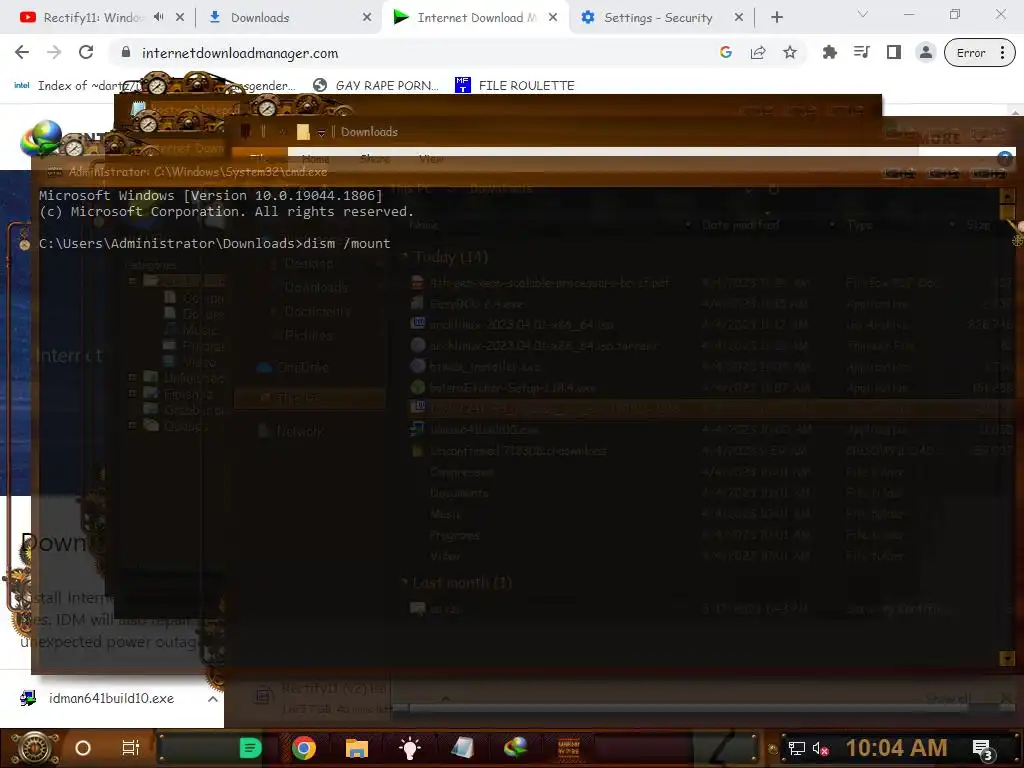The image size is (1024, 768).
Task: Share this page icon
Action: coord(758,53)
